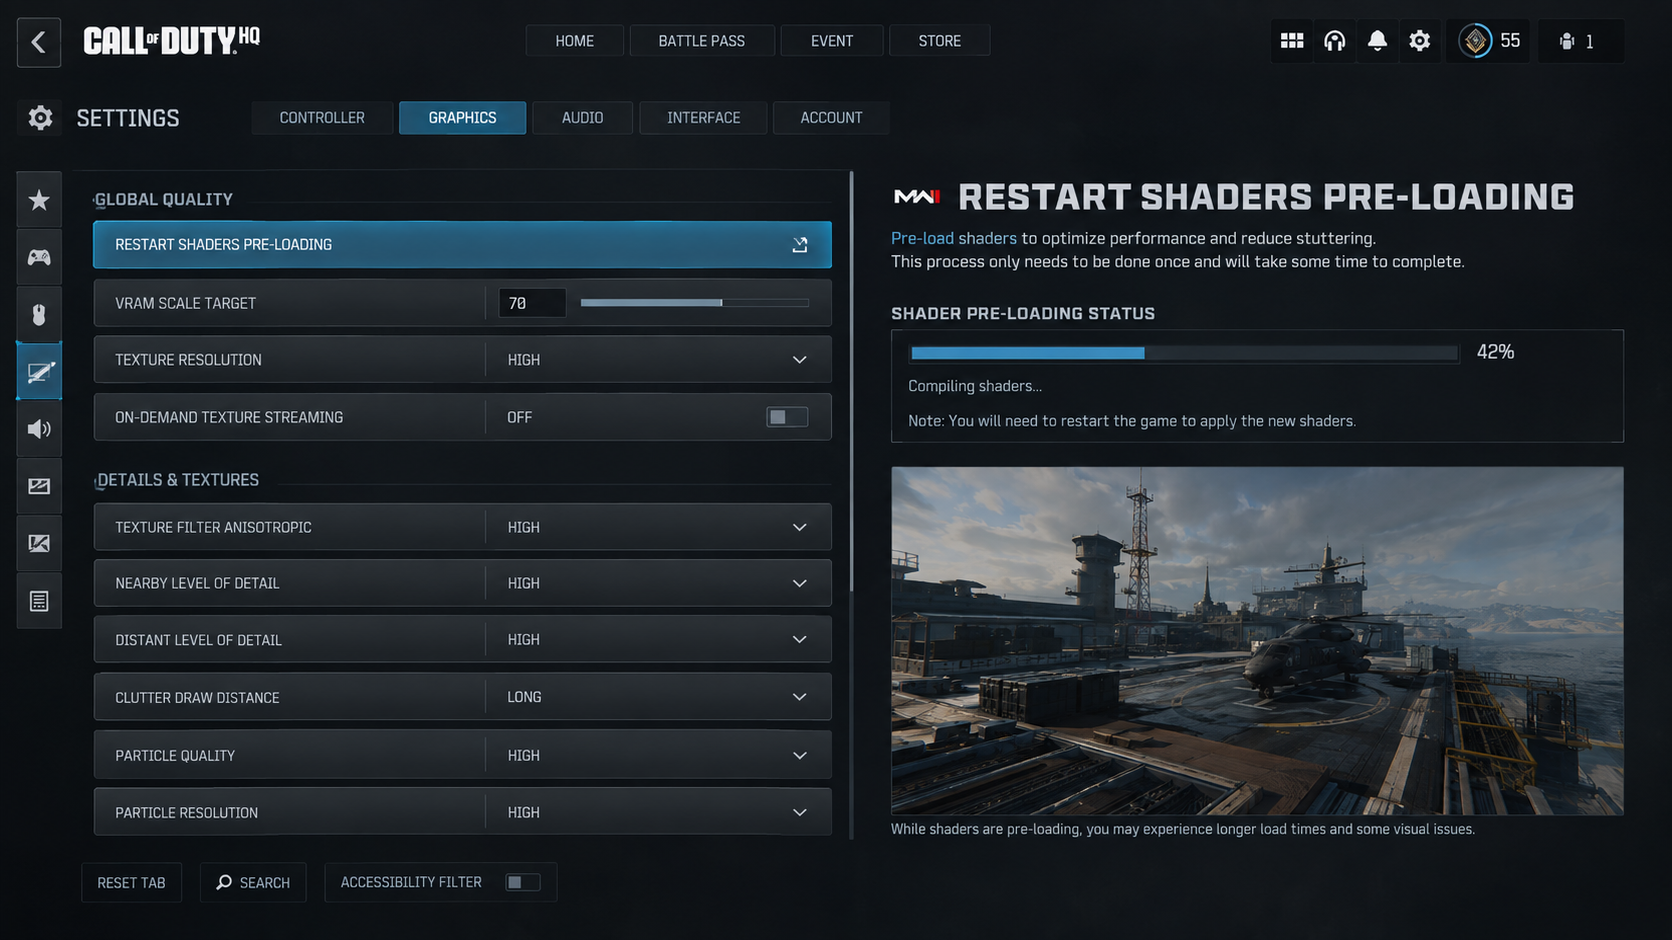Follow the Pre-load shaders link
Image resolution: width=1672 pixels, height=940 pixels.
(x=954, y=238)
